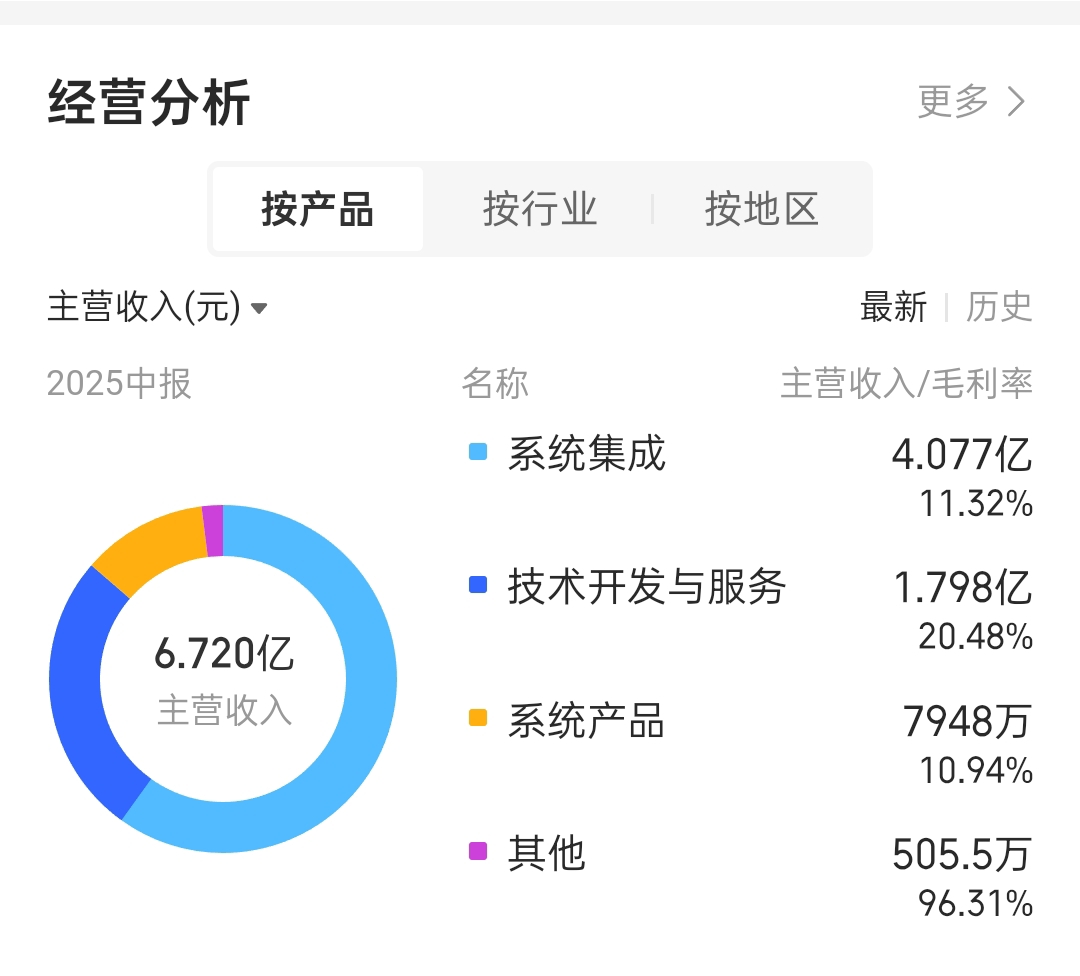This screenshot has width=1080, height=976.
Task: Select the 系统产品 row label
Action: pos(586,720)
